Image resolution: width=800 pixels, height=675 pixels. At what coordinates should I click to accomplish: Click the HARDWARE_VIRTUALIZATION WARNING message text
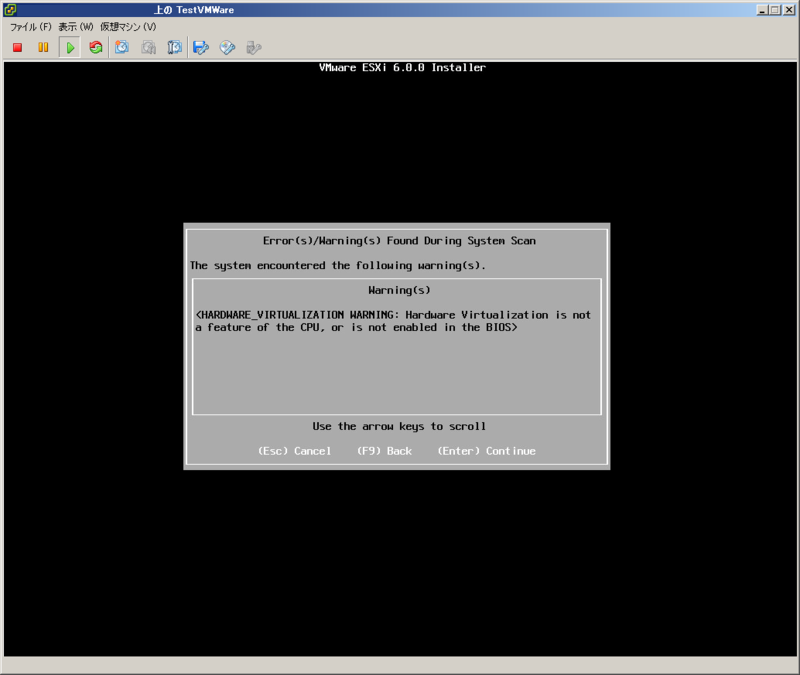click(x=393, y=321)
